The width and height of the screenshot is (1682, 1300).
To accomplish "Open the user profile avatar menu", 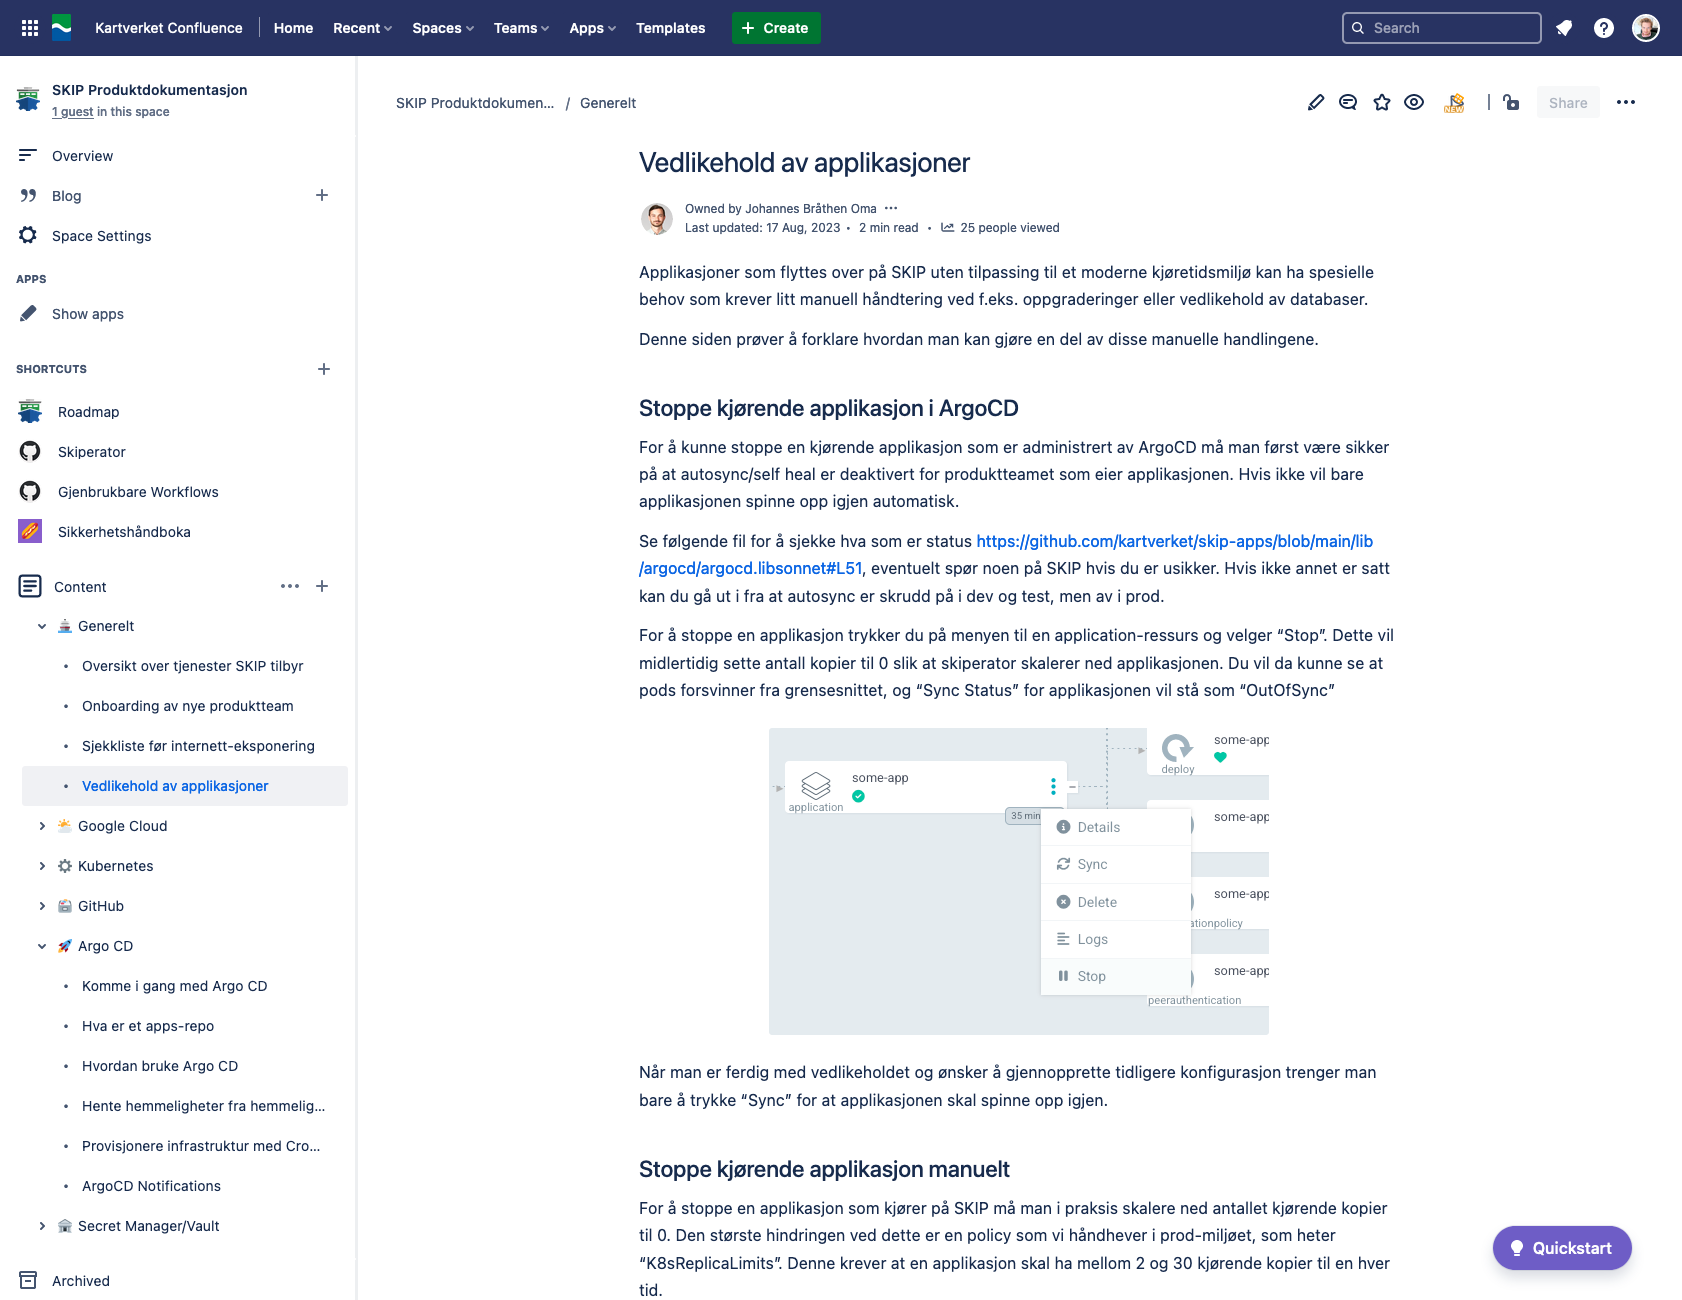I will (1646, 28).
